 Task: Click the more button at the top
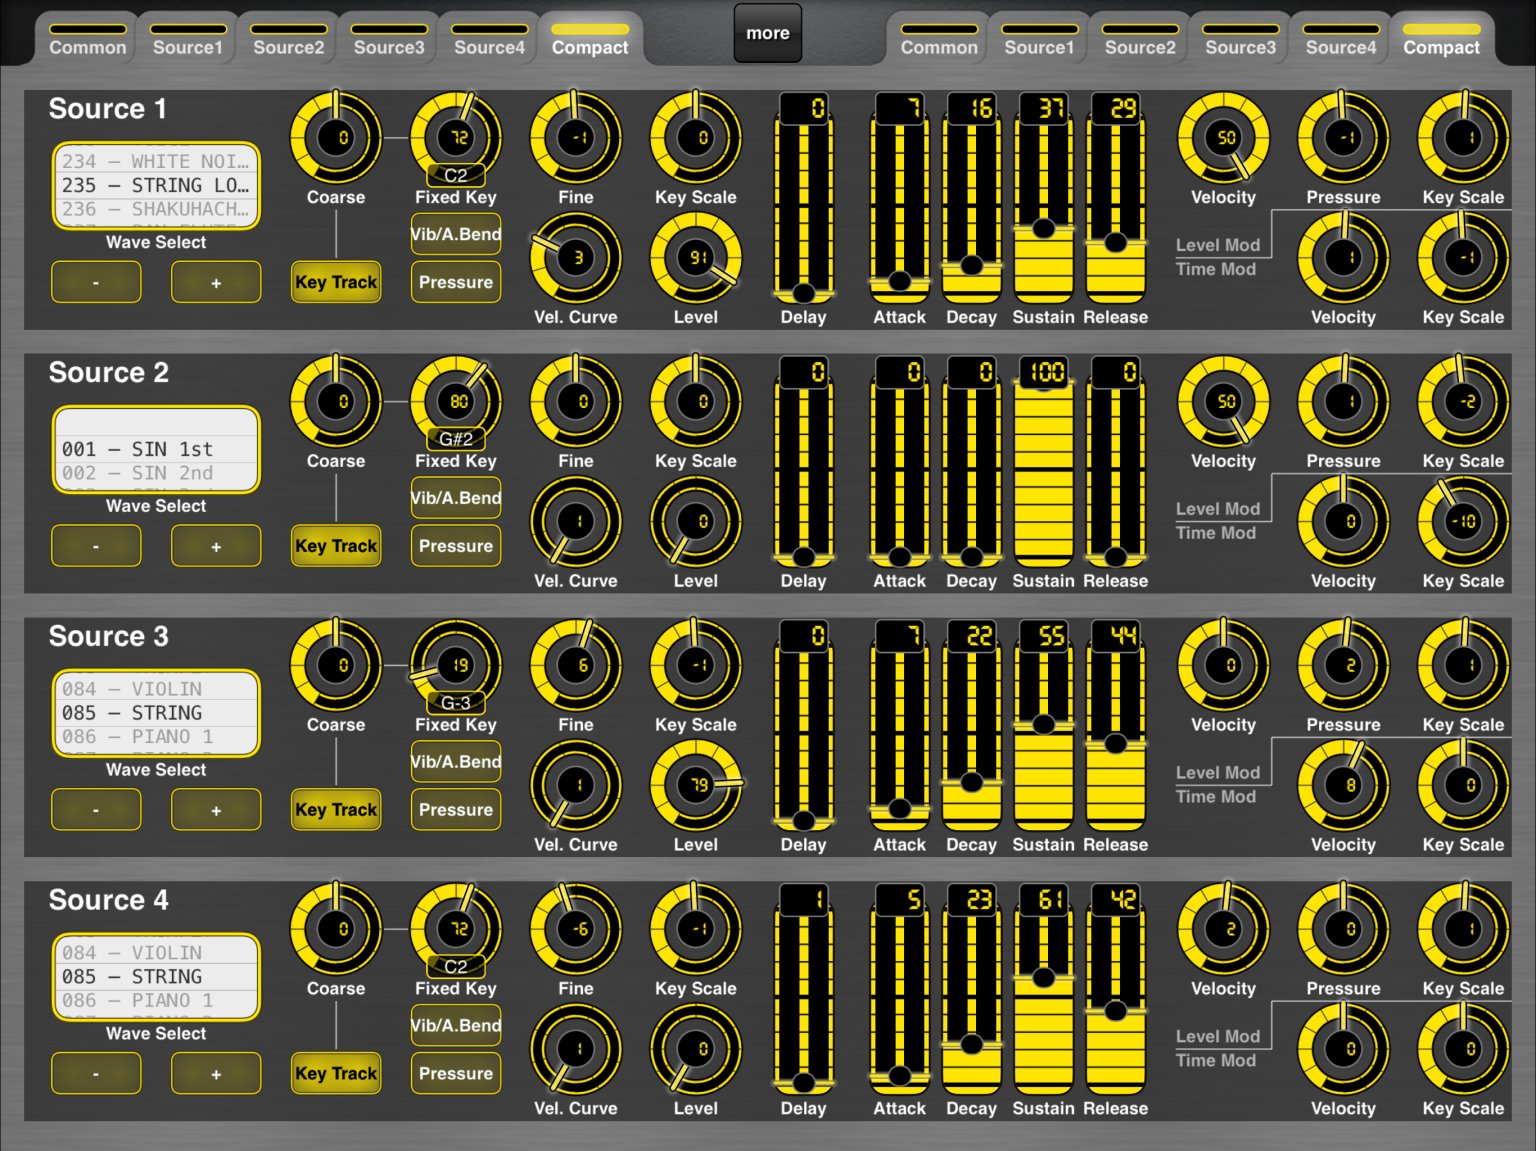coord(768,33)
